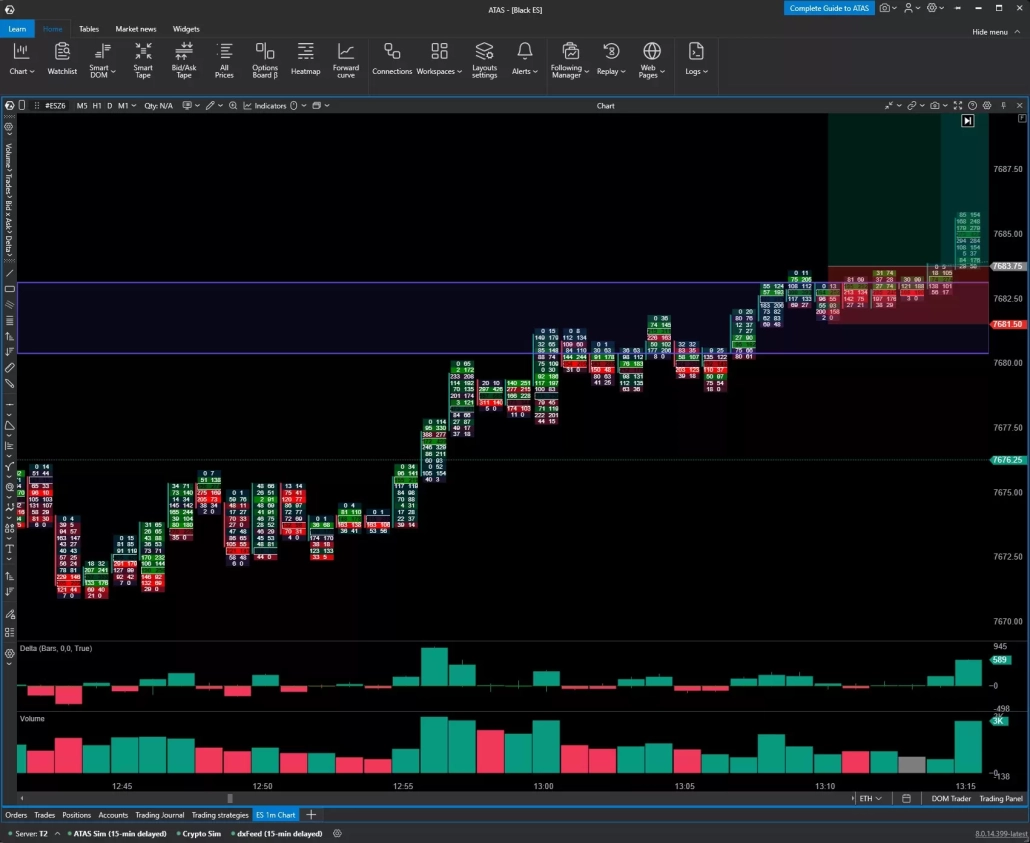
Task: Open the Heatmap tool
Action: pyautogui.click(x=305, y=59)
